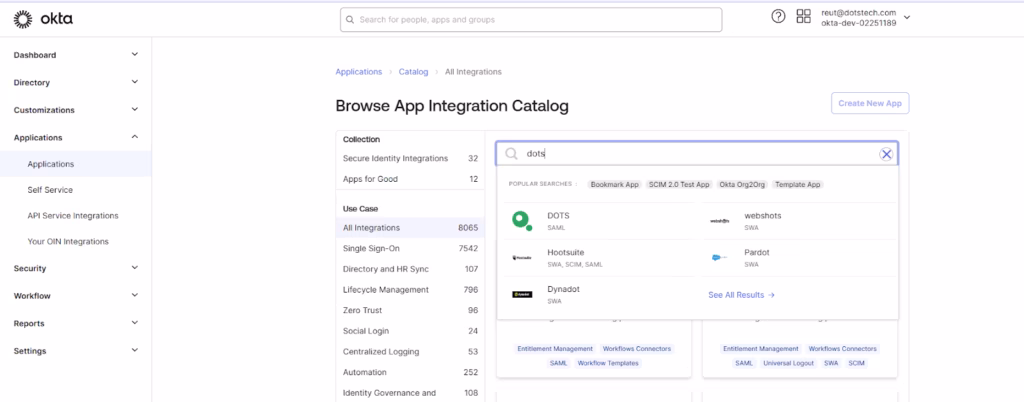The image size is (1024, 402).
Task: Open Self Service in the sidebar
Action: pyautogui.click(x=50, y=190)
